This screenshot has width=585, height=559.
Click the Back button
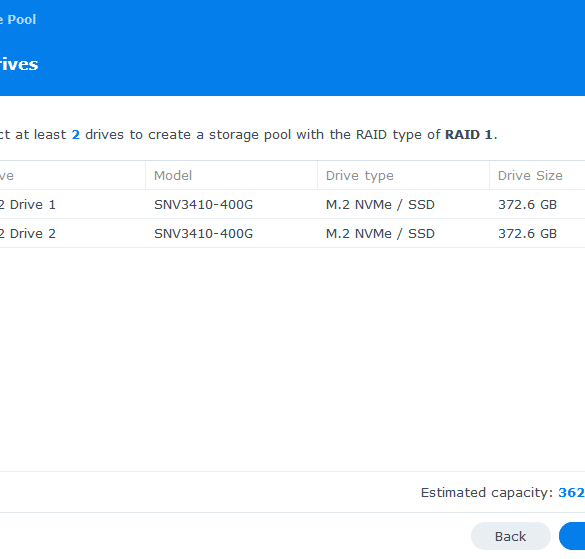(510, 536)
